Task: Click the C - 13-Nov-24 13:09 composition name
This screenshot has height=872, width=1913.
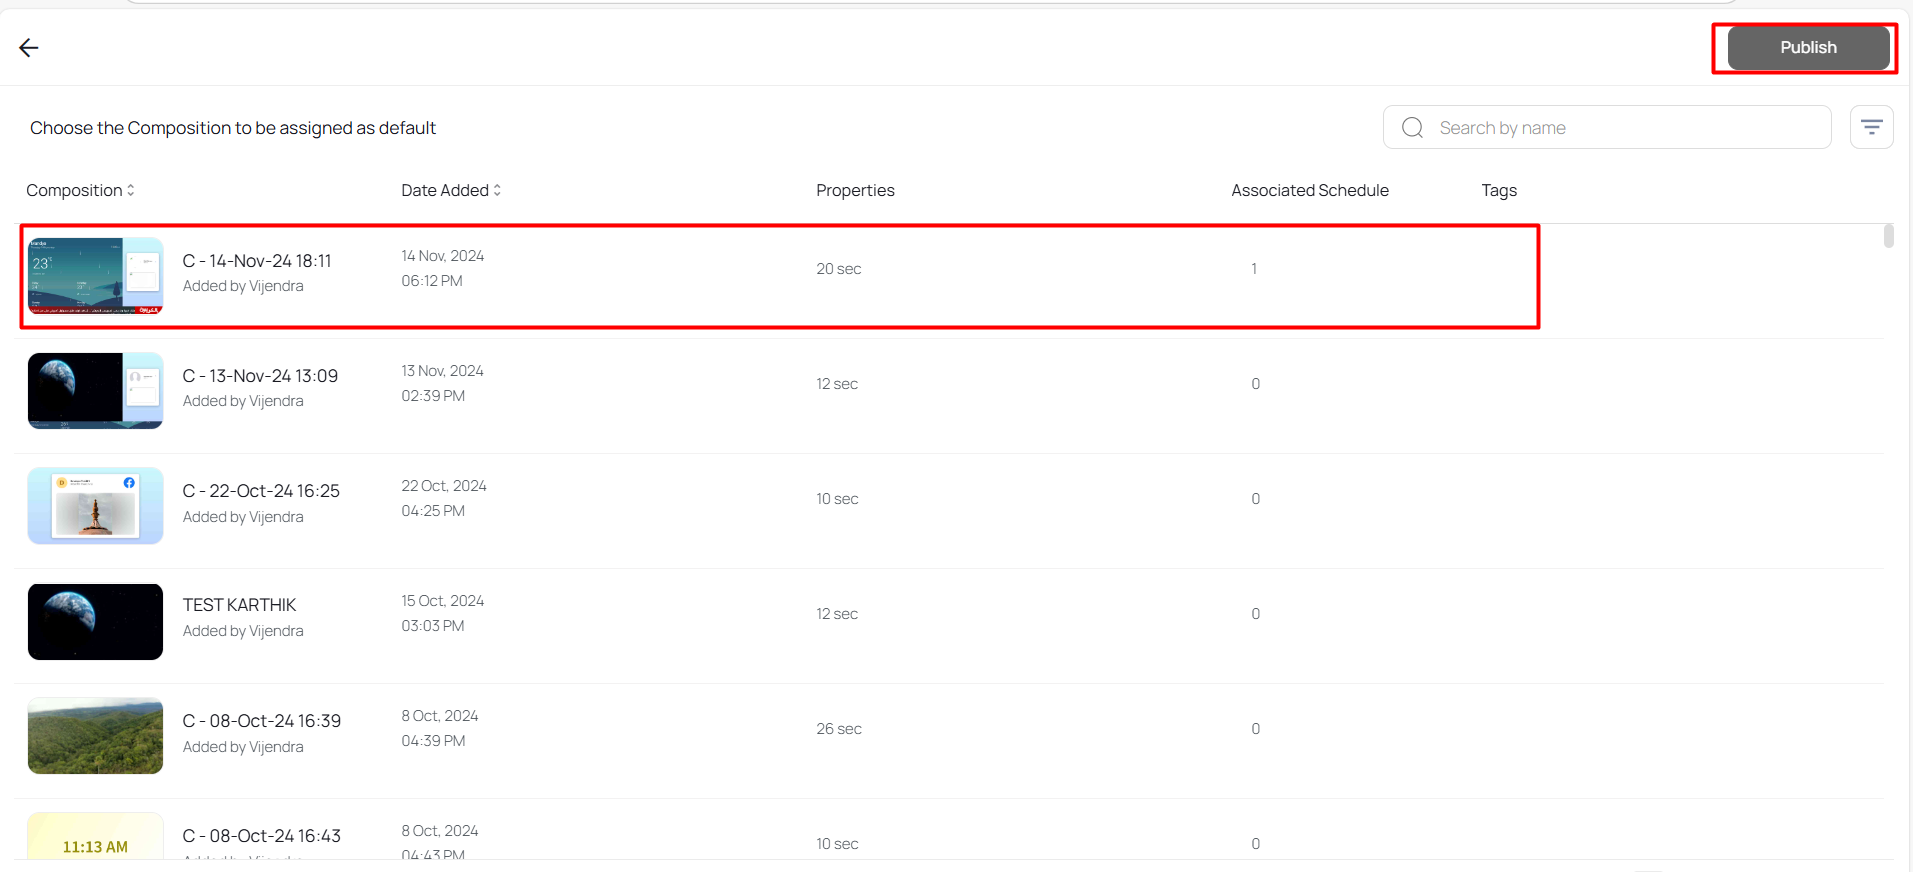Action: (x=260, y=376)
